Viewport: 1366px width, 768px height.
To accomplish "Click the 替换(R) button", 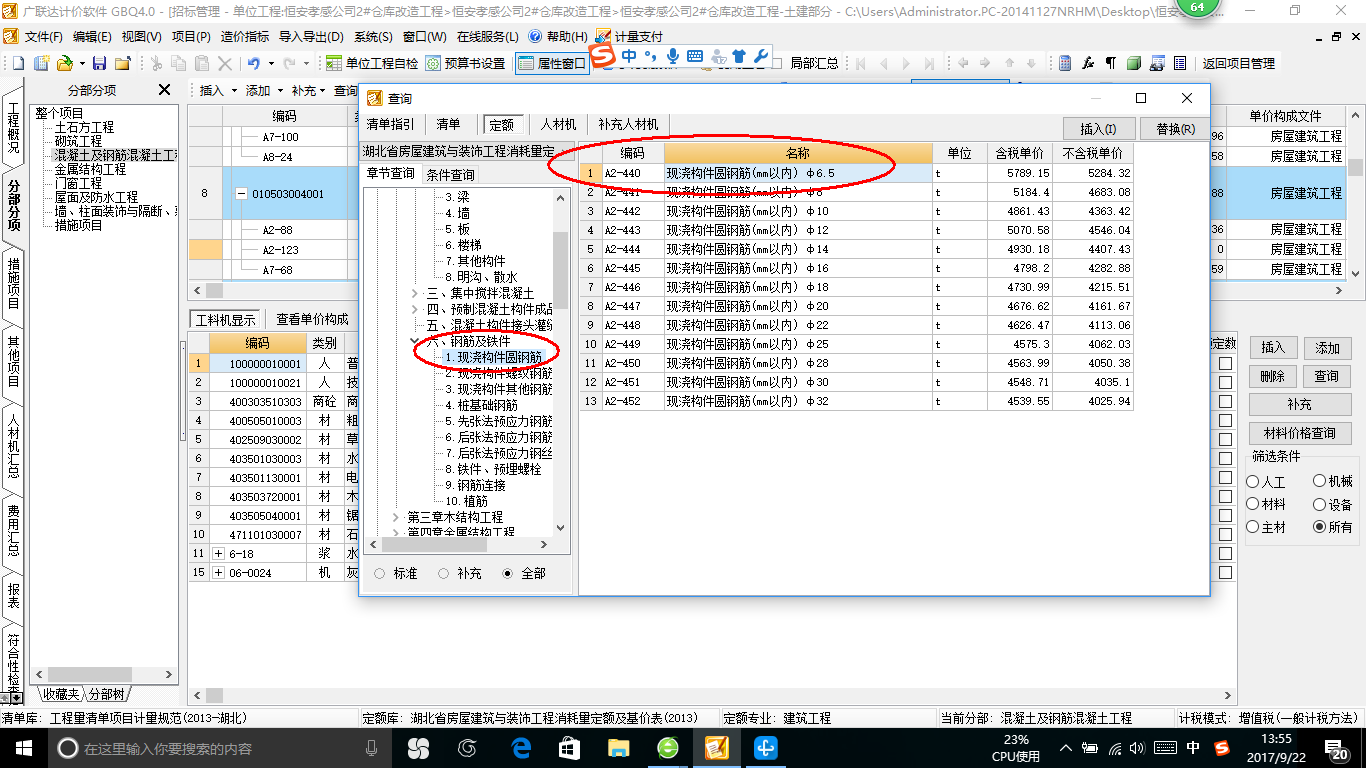I will coord(1175,129).
